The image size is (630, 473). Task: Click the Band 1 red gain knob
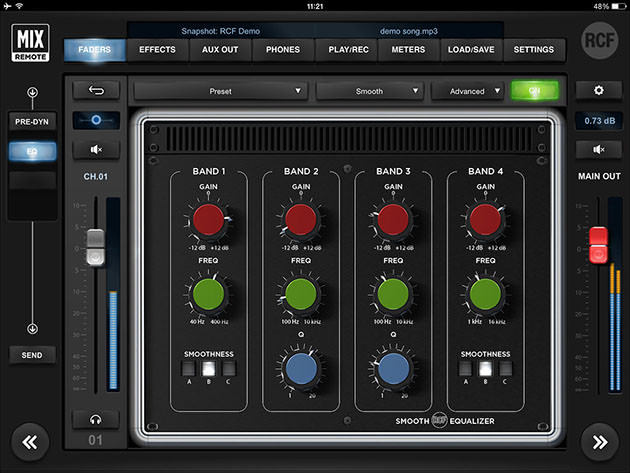click(209, 219)
